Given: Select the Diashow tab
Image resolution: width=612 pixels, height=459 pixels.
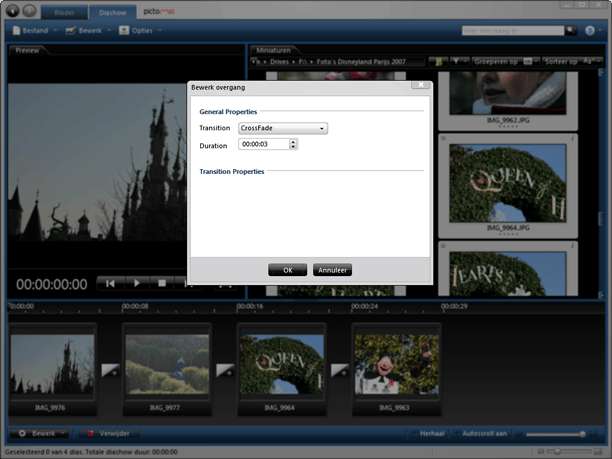Looking at the screenshot, I should tap(112, 12).
